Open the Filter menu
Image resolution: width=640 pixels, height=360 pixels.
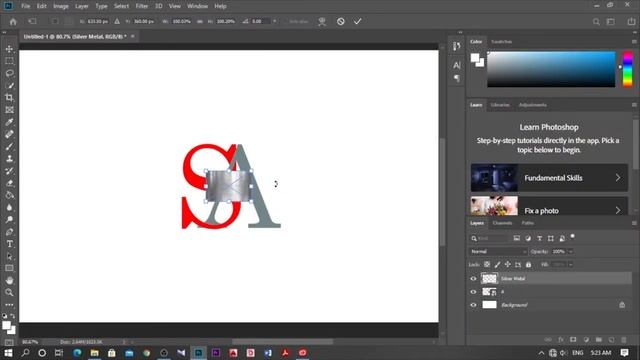142,6
